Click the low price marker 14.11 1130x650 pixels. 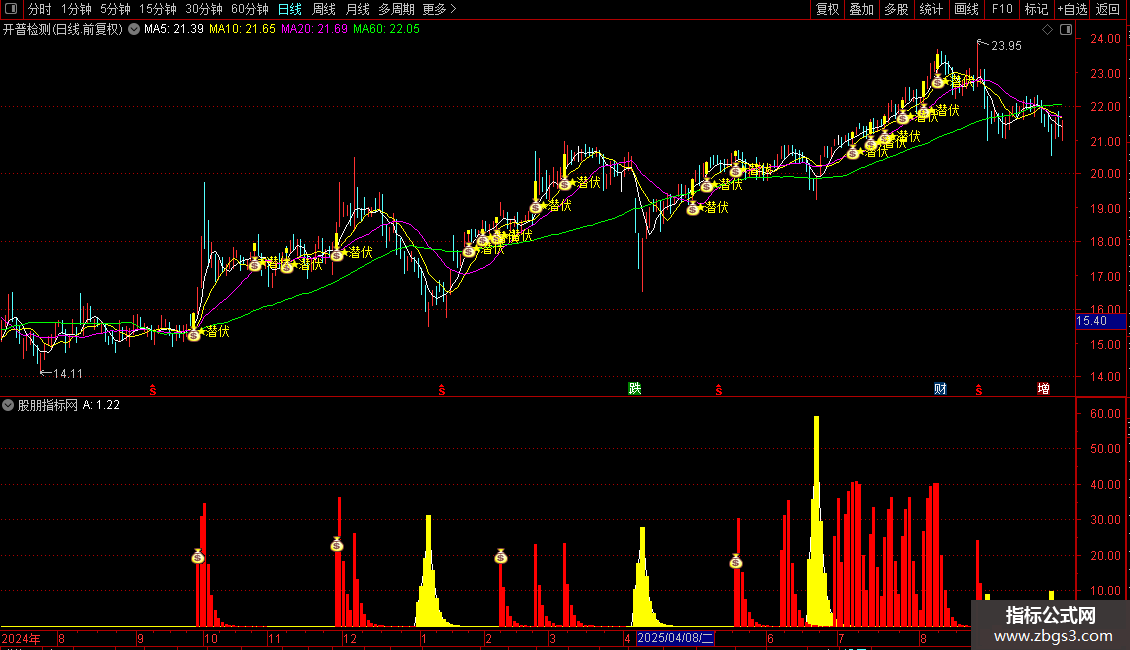(68, 373)
